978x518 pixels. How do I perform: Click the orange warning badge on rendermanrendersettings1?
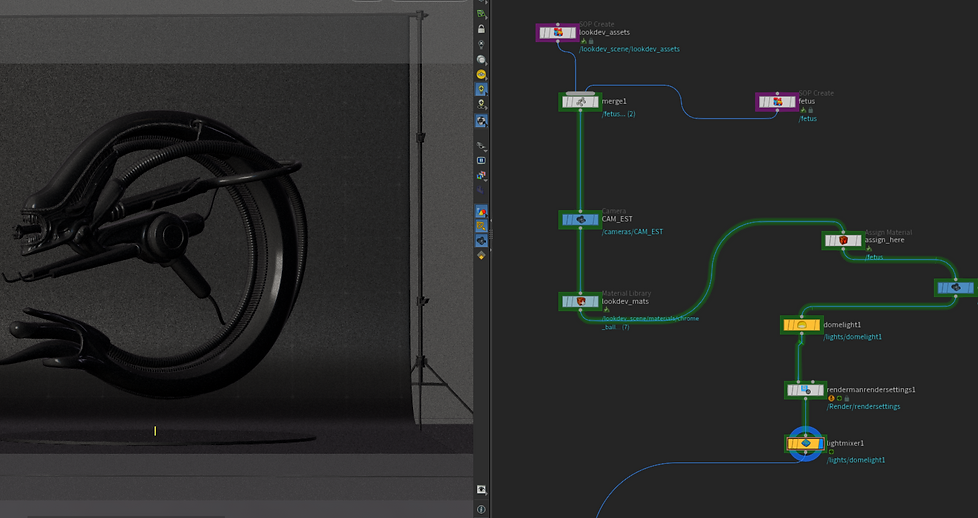pos(831,398)
